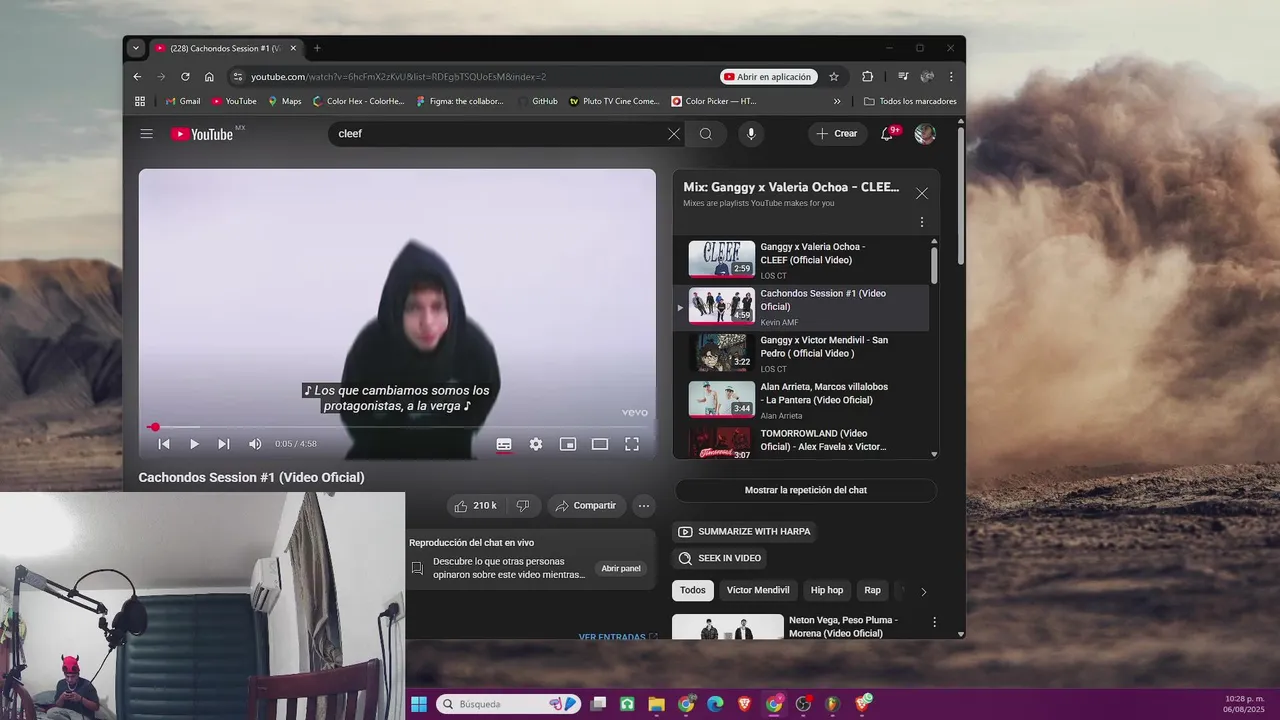Seek using the red video progress bar
1280x720 pixels.
(x=397, y=427)
